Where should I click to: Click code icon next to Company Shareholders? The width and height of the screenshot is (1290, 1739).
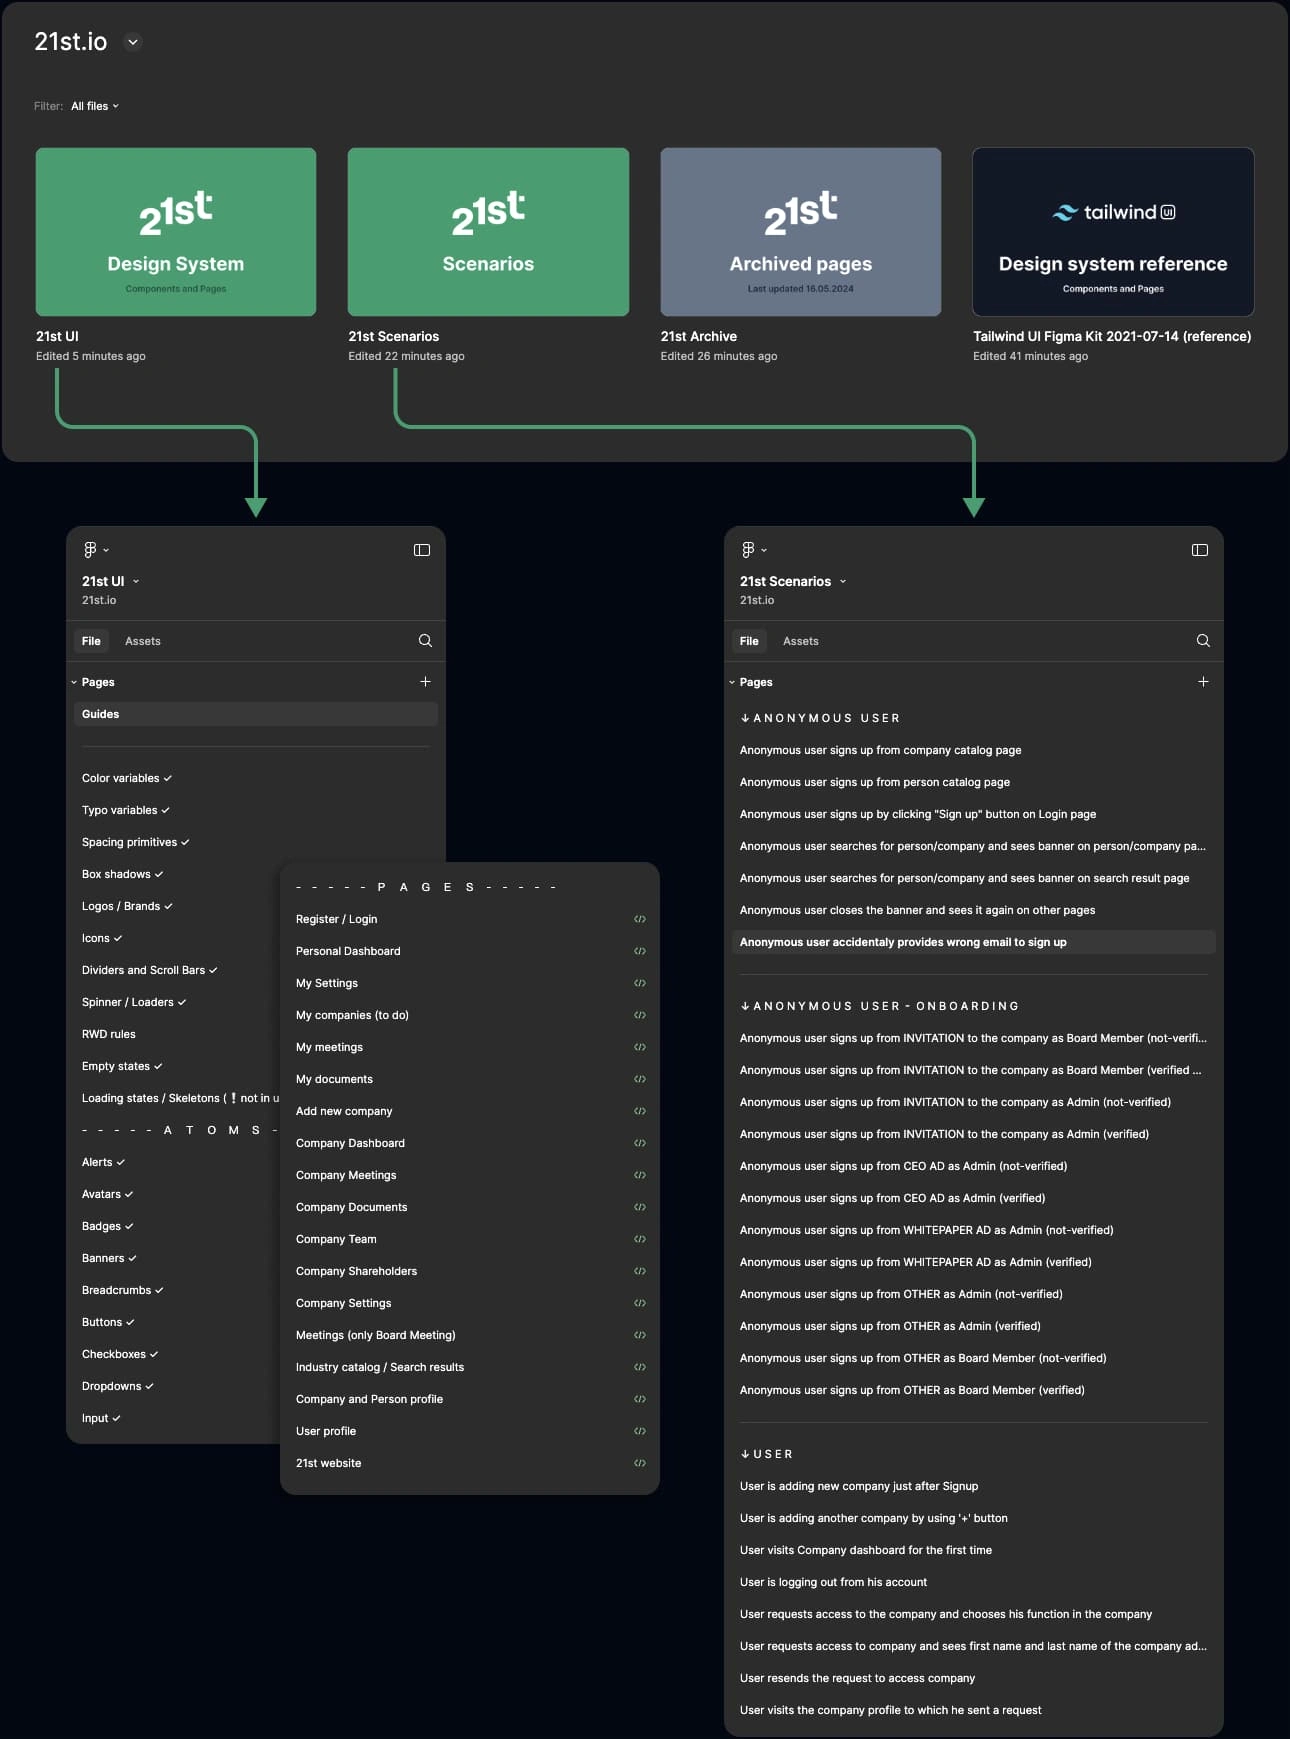(640, 1271)
